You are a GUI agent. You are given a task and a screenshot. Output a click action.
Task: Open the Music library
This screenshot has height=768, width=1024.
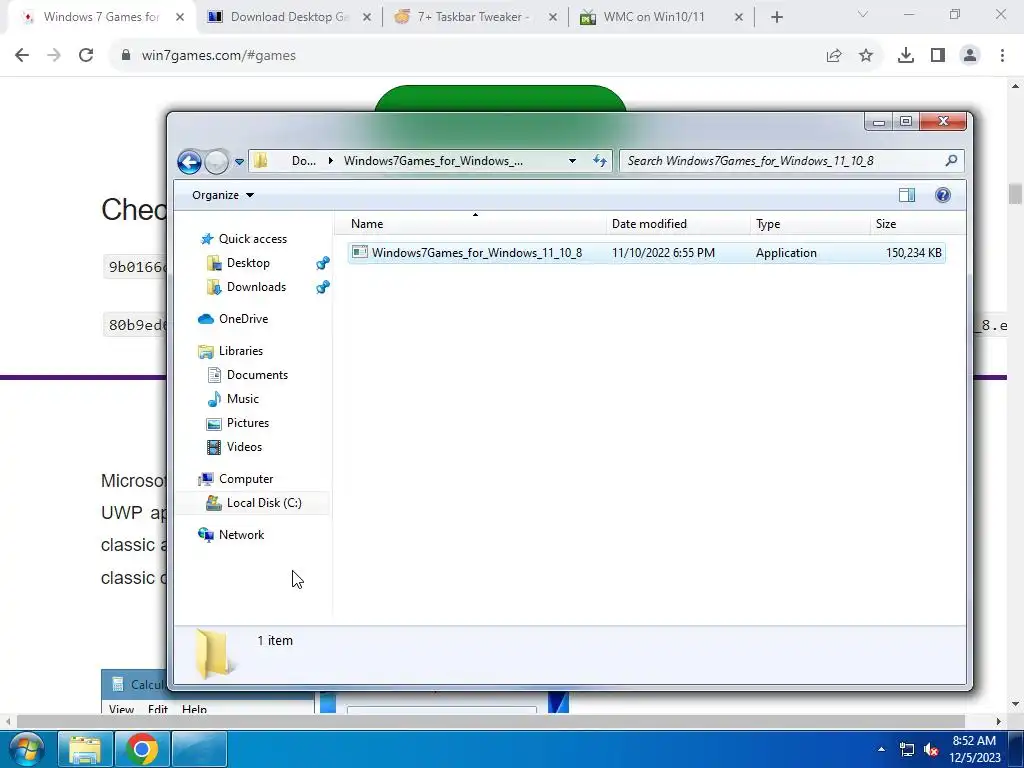pyautogui.click(x=242, y=399)
